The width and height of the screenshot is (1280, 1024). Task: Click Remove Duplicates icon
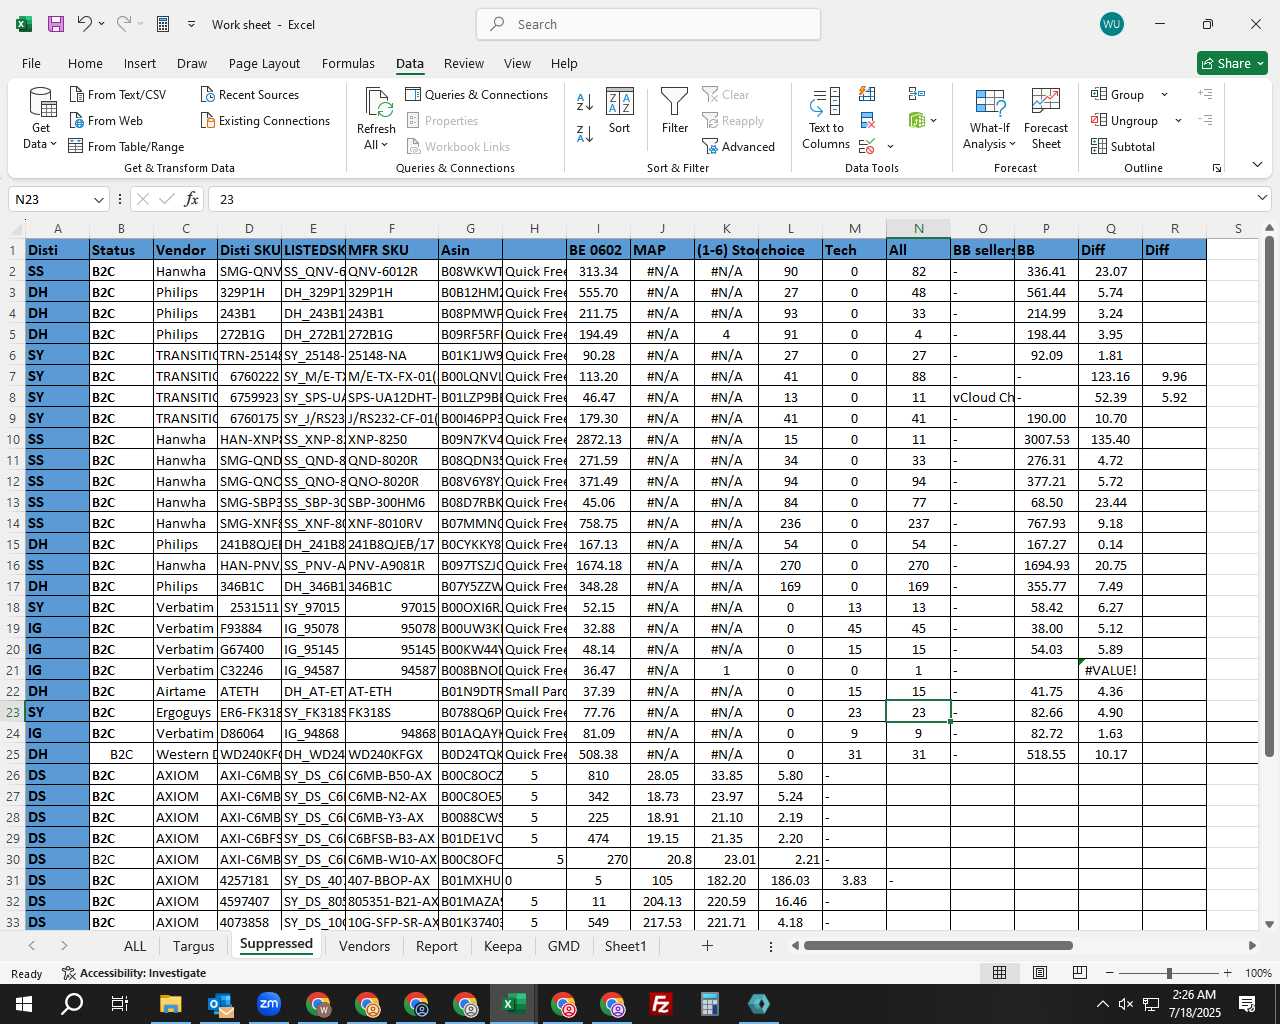click(867, 120)
